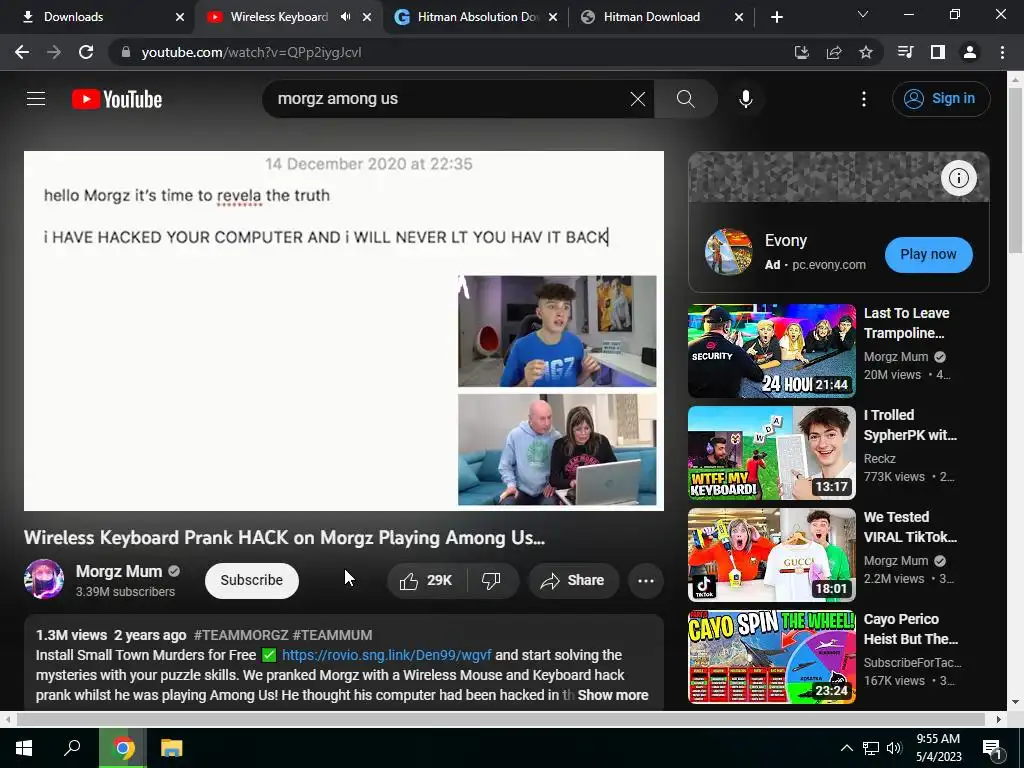Open volume control in system tray
Viewport: 1024px width, 768px height.
pos(894,748)
